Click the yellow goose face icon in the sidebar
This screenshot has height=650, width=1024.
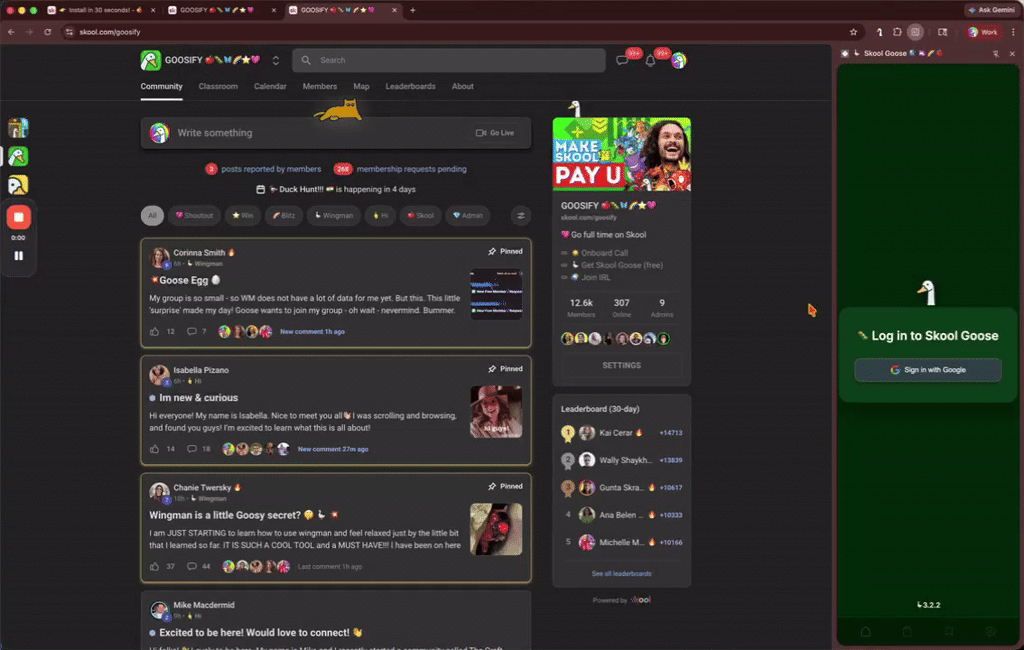point(20,185)
